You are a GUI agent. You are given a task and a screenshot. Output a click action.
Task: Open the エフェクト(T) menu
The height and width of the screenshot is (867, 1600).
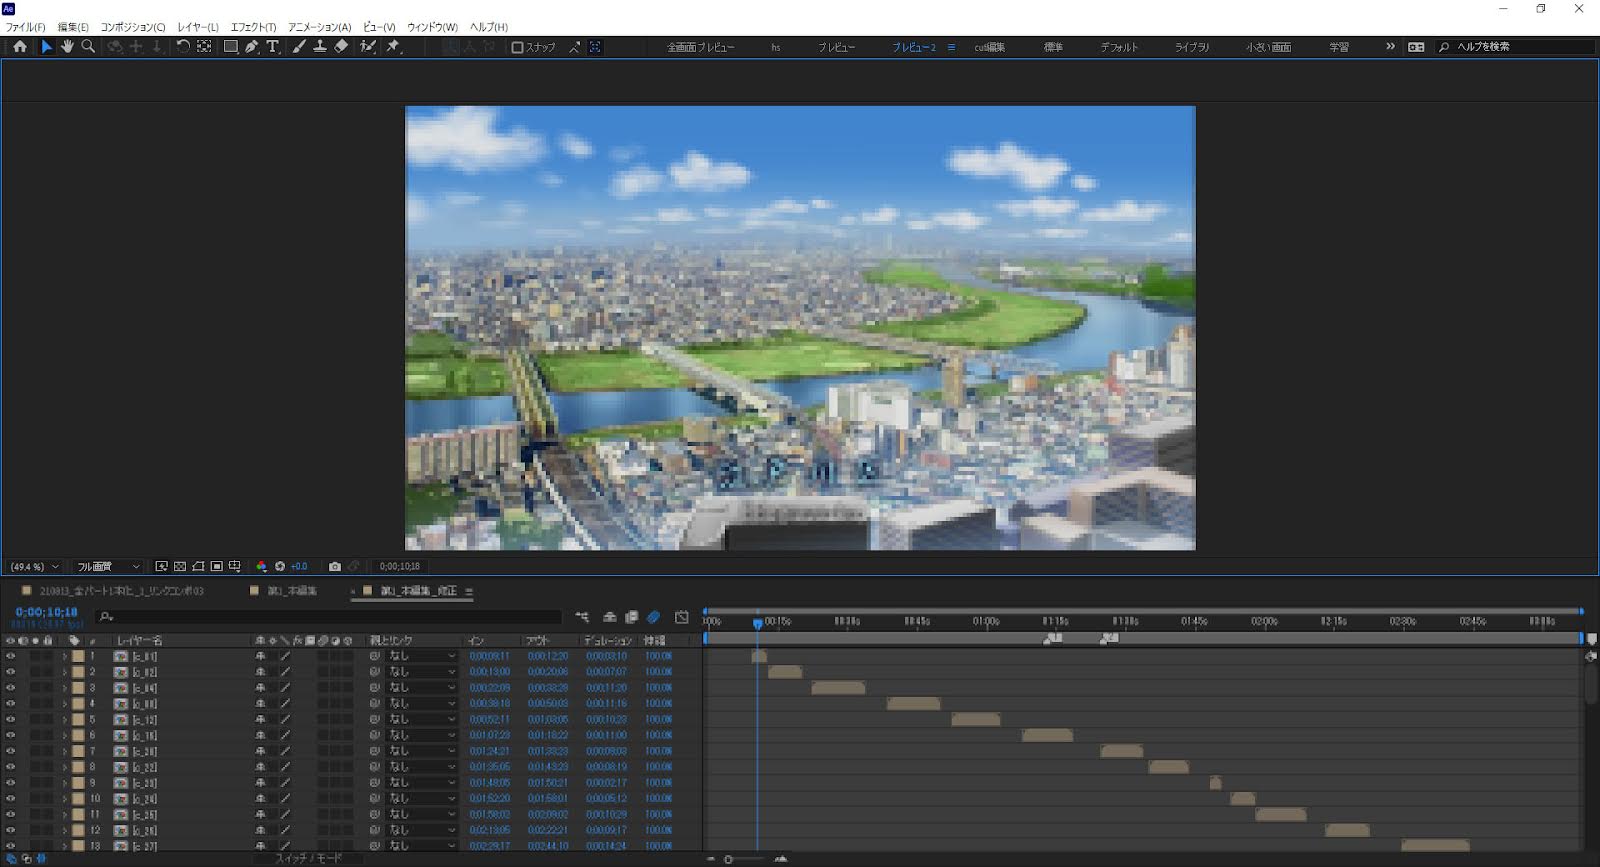click(253, 27)
